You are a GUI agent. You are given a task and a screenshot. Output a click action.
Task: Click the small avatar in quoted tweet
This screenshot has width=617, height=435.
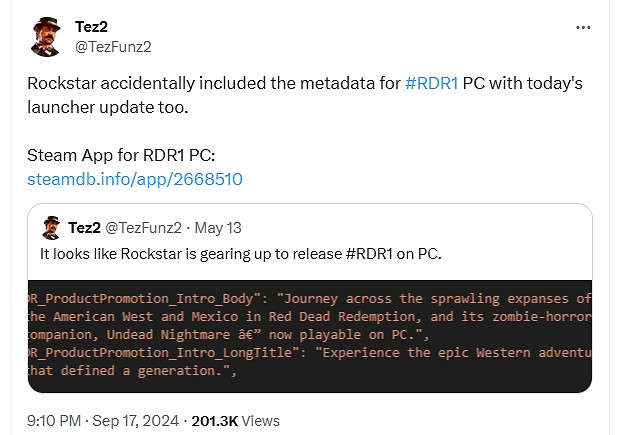[51, 228]
